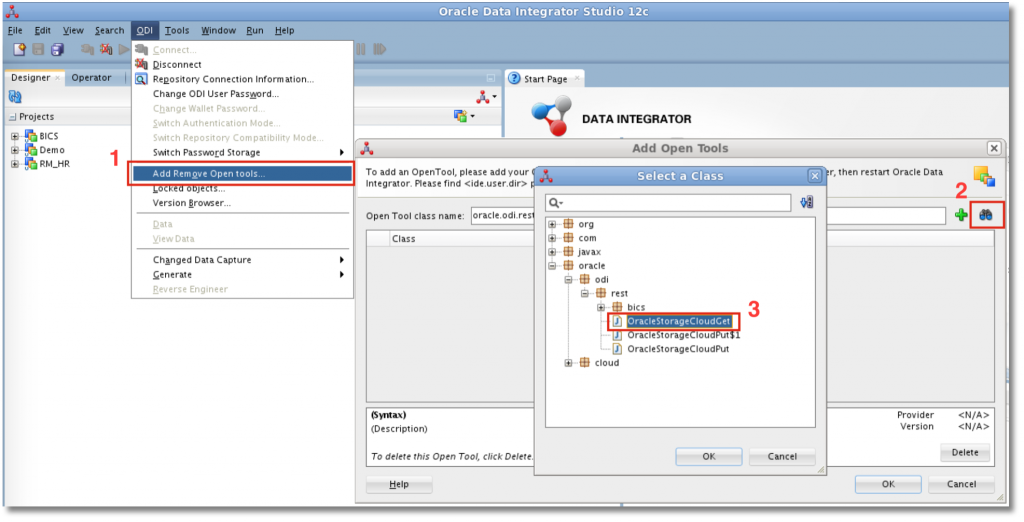Click OK in Select a Class dialog
The image size is (1024, 522).
pyautogui.click(x=709, y=456)
